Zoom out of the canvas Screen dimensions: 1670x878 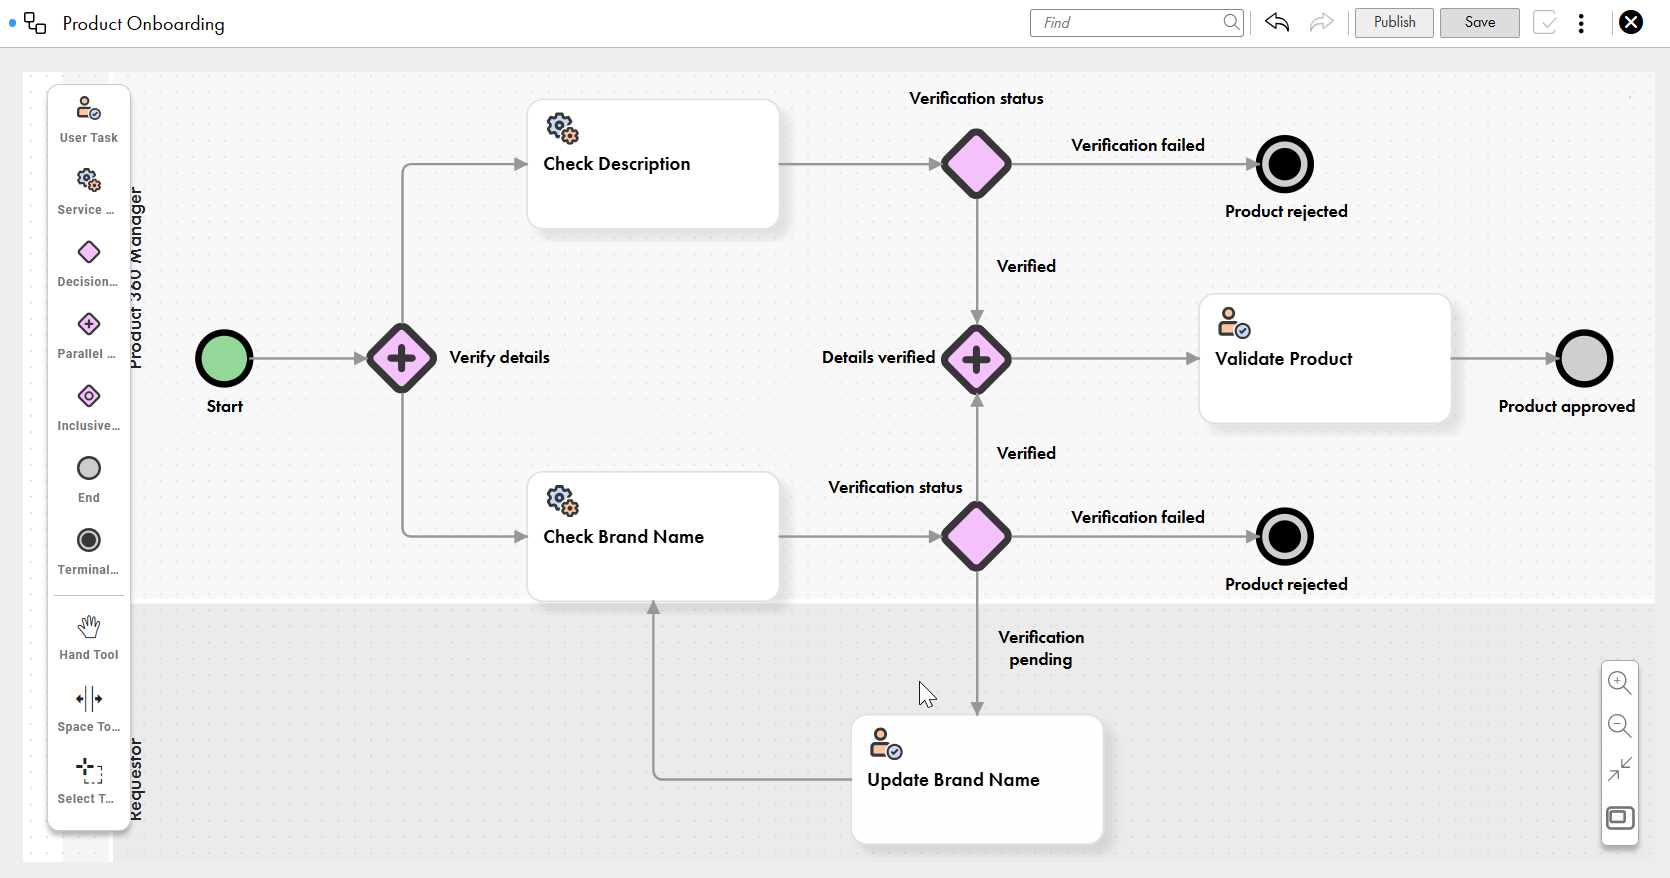point(1620,726)
